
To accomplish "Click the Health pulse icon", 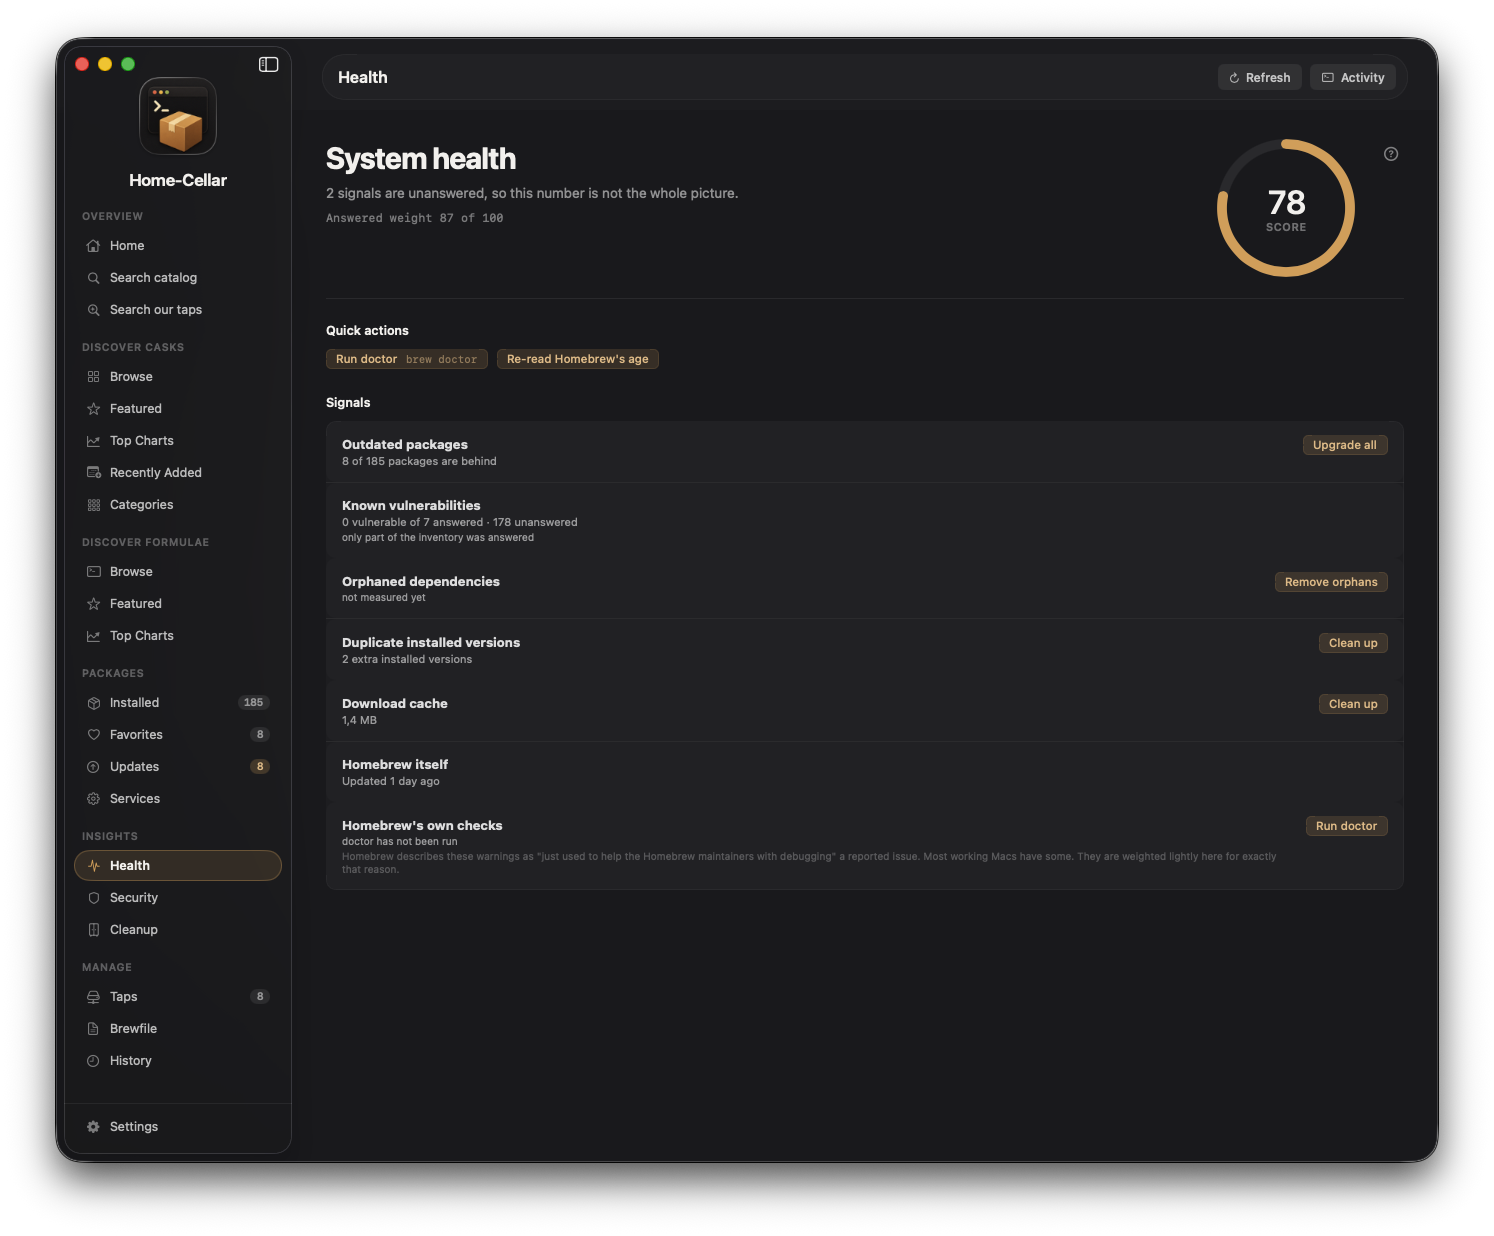I will [93, 866].
